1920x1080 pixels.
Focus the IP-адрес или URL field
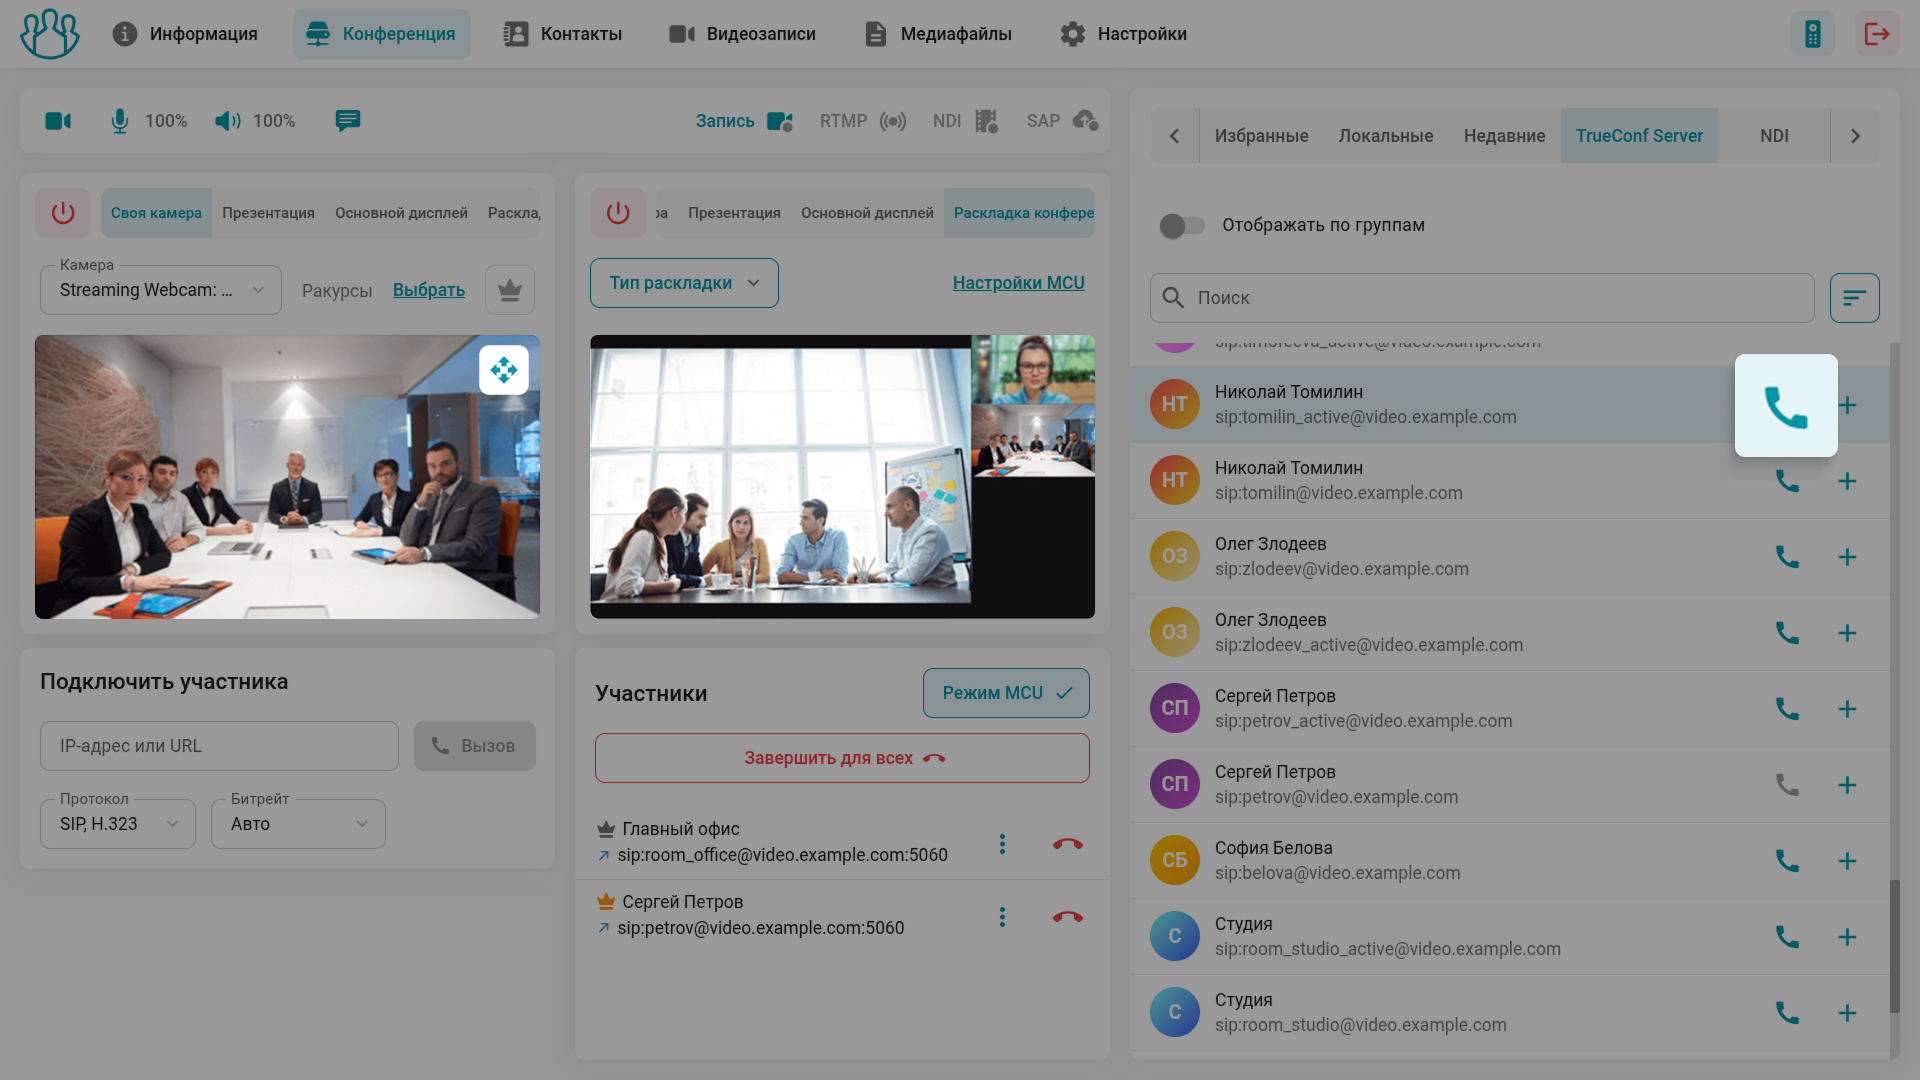(219, 746)
